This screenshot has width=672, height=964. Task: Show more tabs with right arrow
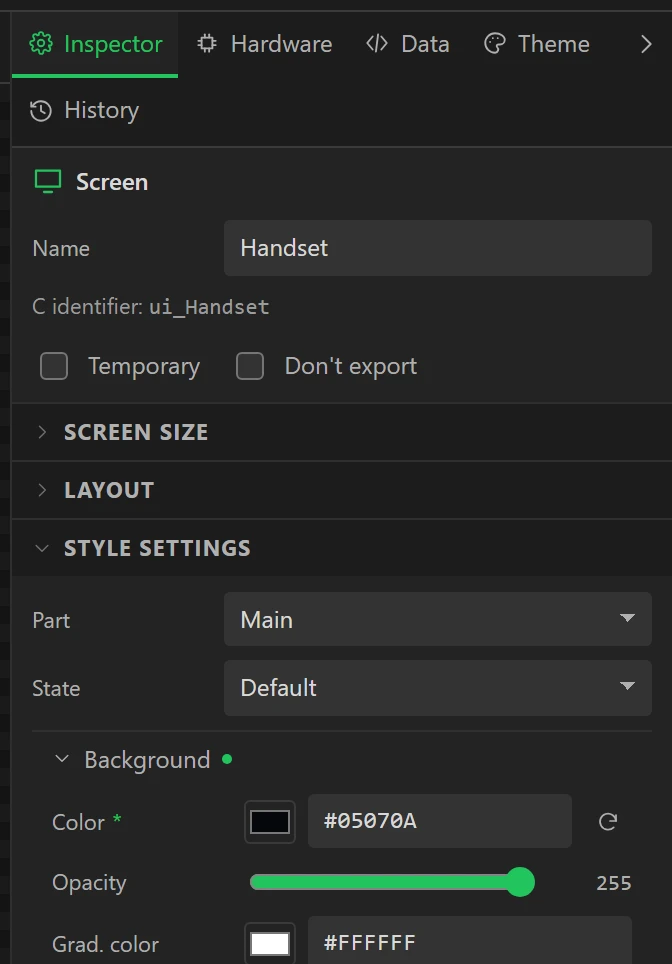point(646,44)
